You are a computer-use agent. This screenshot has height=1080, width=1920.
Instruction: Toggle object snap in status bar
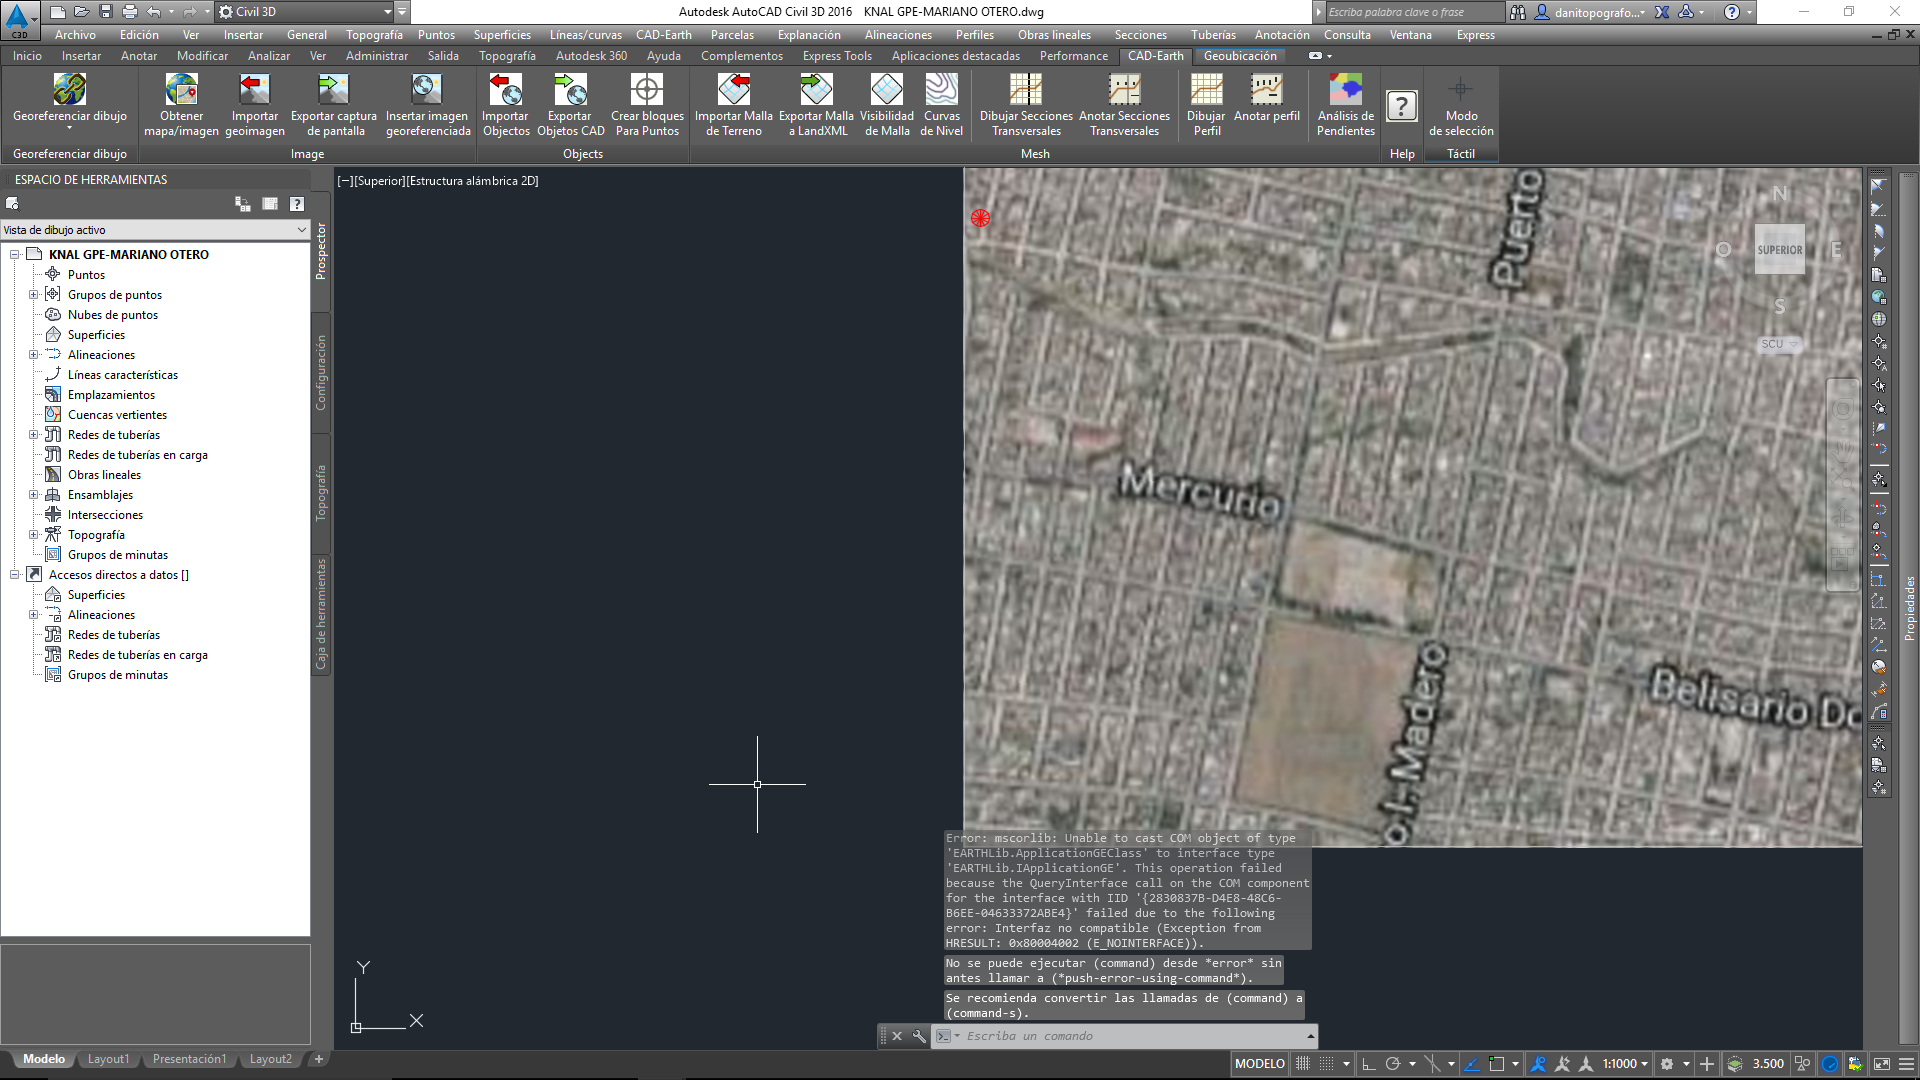pyautogui.click(x=1496, y=1064)
